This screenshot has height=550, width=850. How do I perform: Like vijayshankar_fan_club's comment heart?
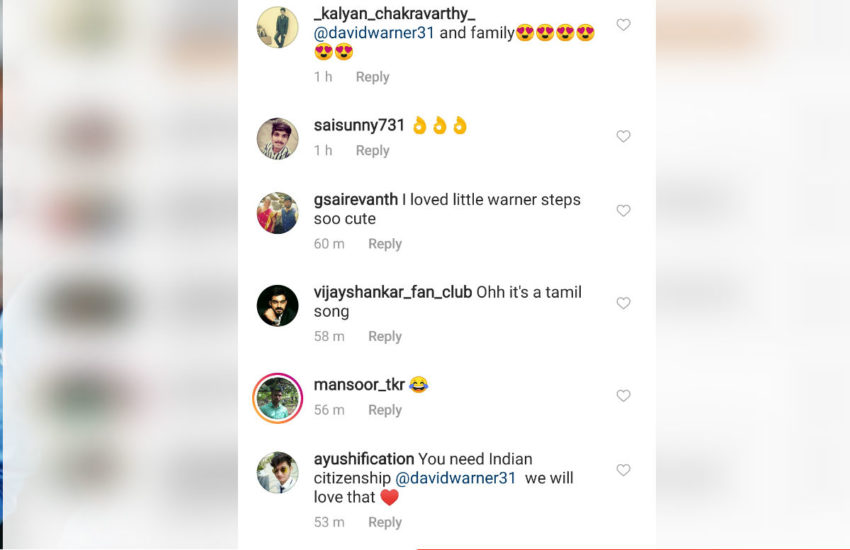click(x=623, y=303)
